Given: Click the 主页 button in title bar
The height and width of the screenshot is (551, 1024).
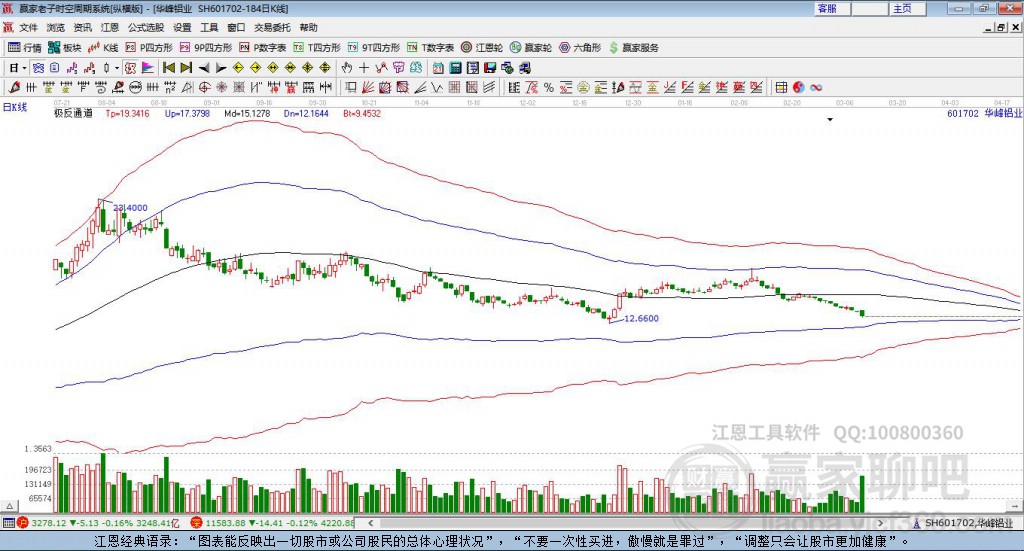Looking at the screenshot, I should coord(908,8).
